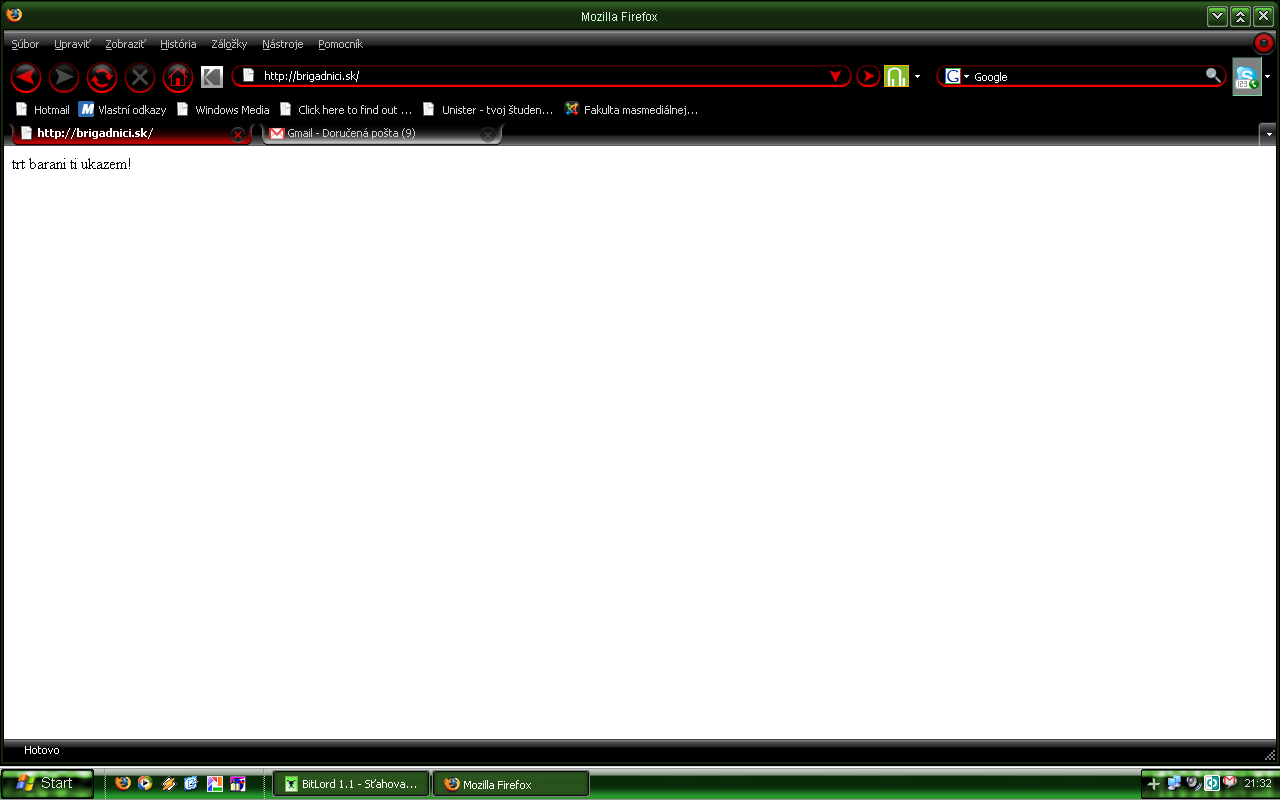Switch to BitLord in the taskbar
Screen dimensions: 1280x800
click(351, 785)
